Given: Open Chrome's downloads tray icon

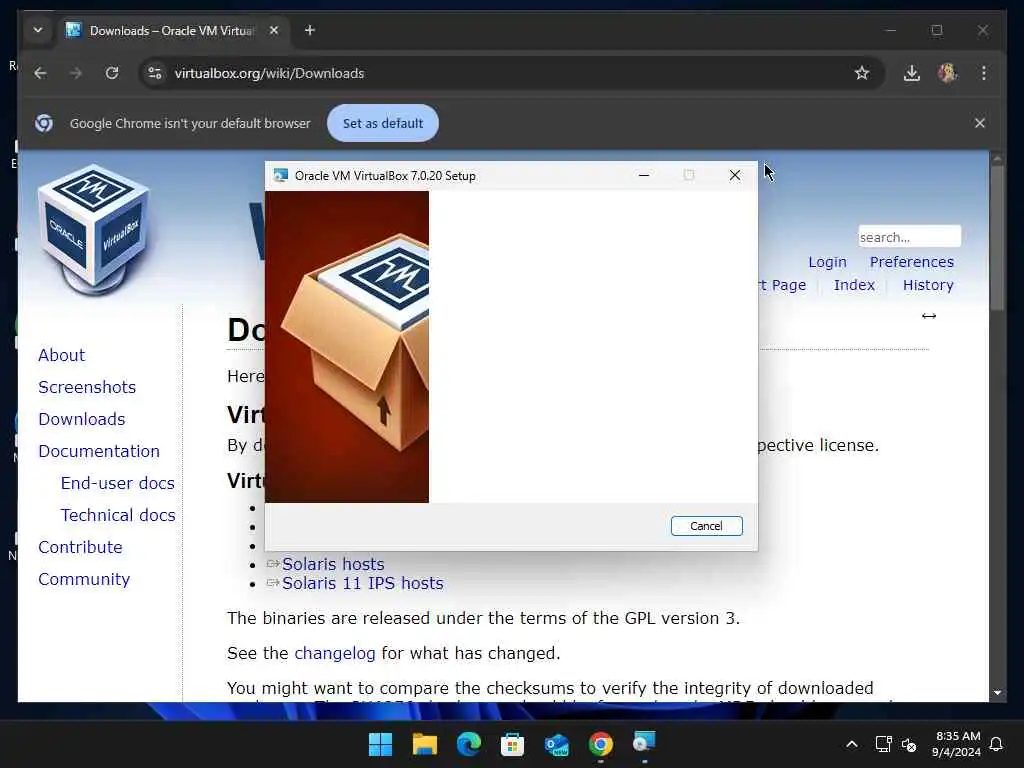Looking at the screenshot, I should 912,73.
